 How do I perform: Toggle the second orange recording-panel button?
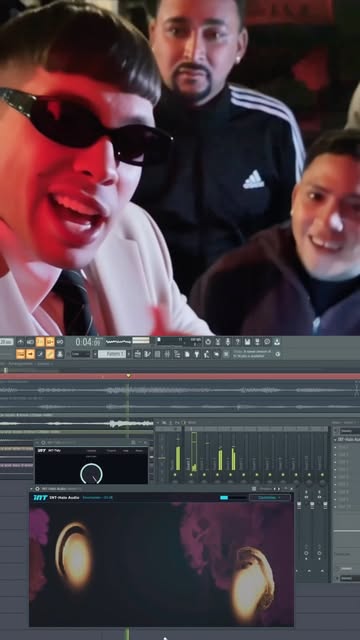(x=50, y=341)
